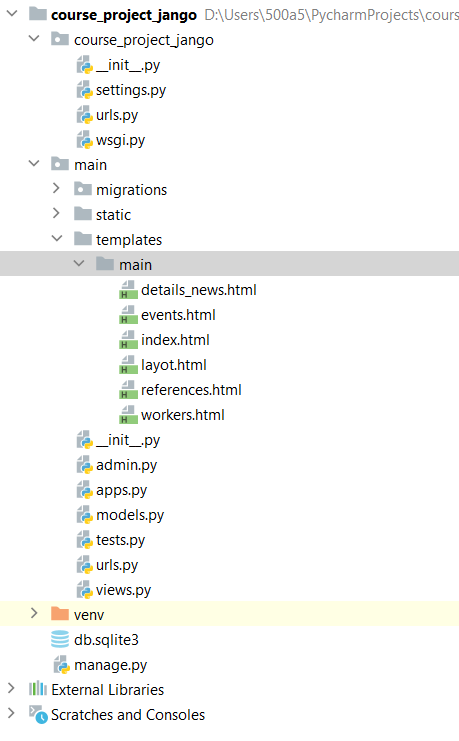The image size is (459, 741).
Task: Click the HTML file icon of references.html
Action: tap(128, 390)
